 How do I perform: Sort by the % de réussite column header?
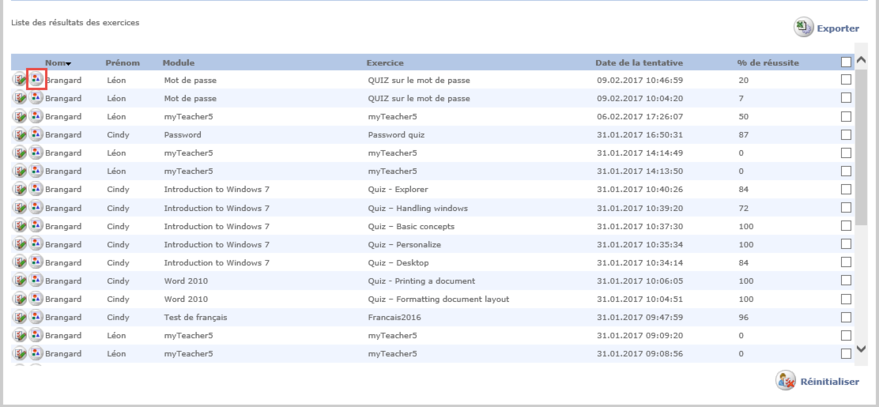click(768, 62)
